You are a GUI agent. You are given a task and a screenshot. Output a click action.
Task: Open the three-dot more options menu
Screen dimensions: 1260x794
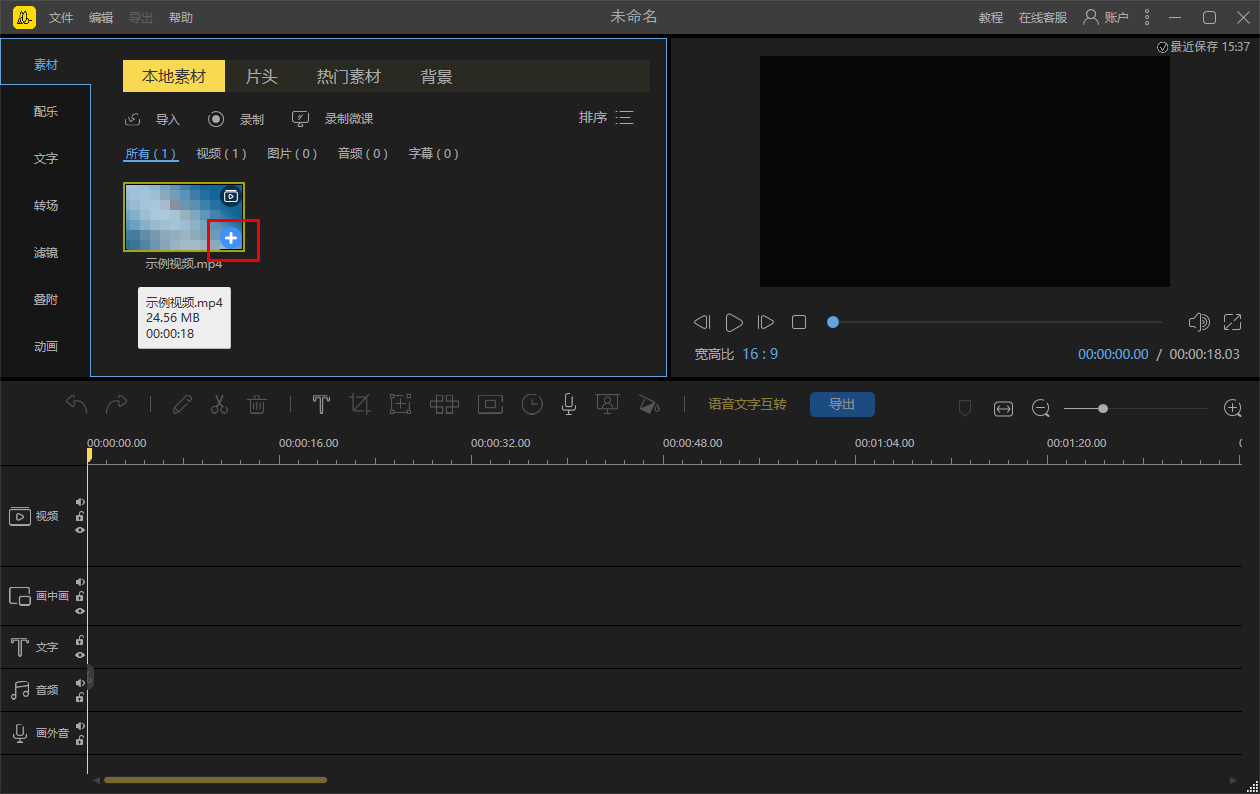coord(1147,18)
